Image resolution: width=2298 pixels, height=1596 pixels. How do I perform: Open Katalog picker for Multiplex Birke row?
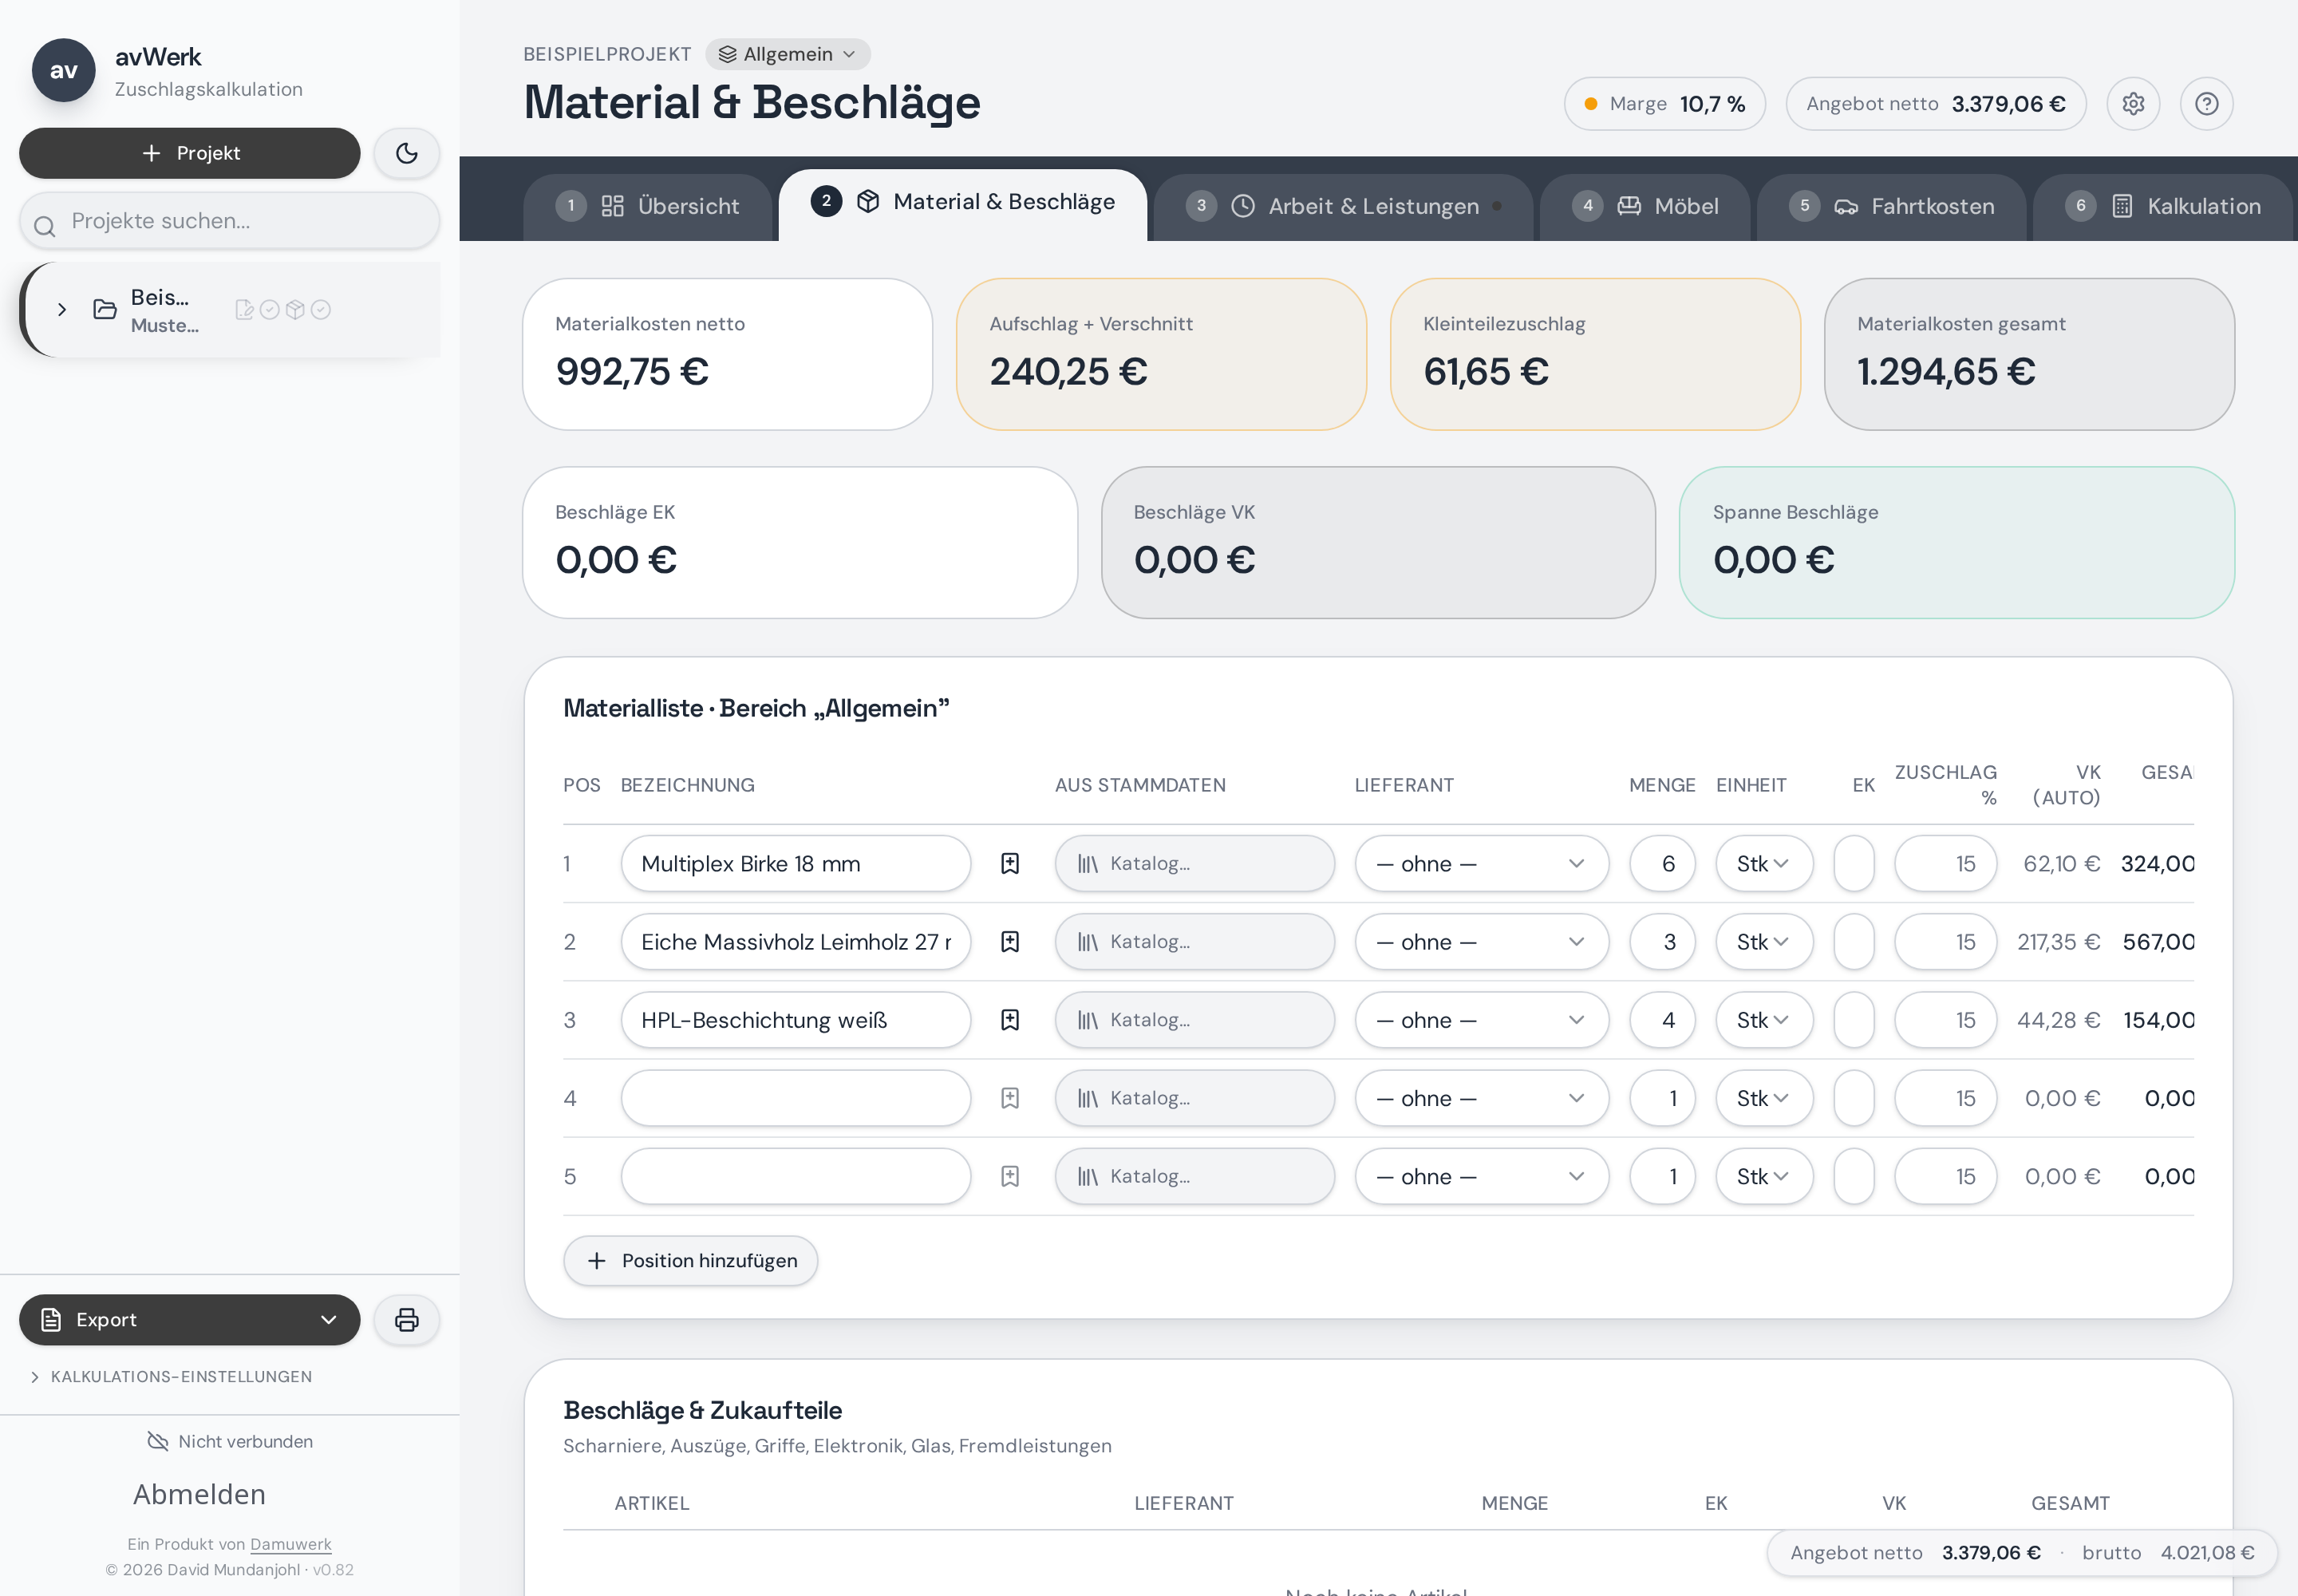(x=1194, y=863)
